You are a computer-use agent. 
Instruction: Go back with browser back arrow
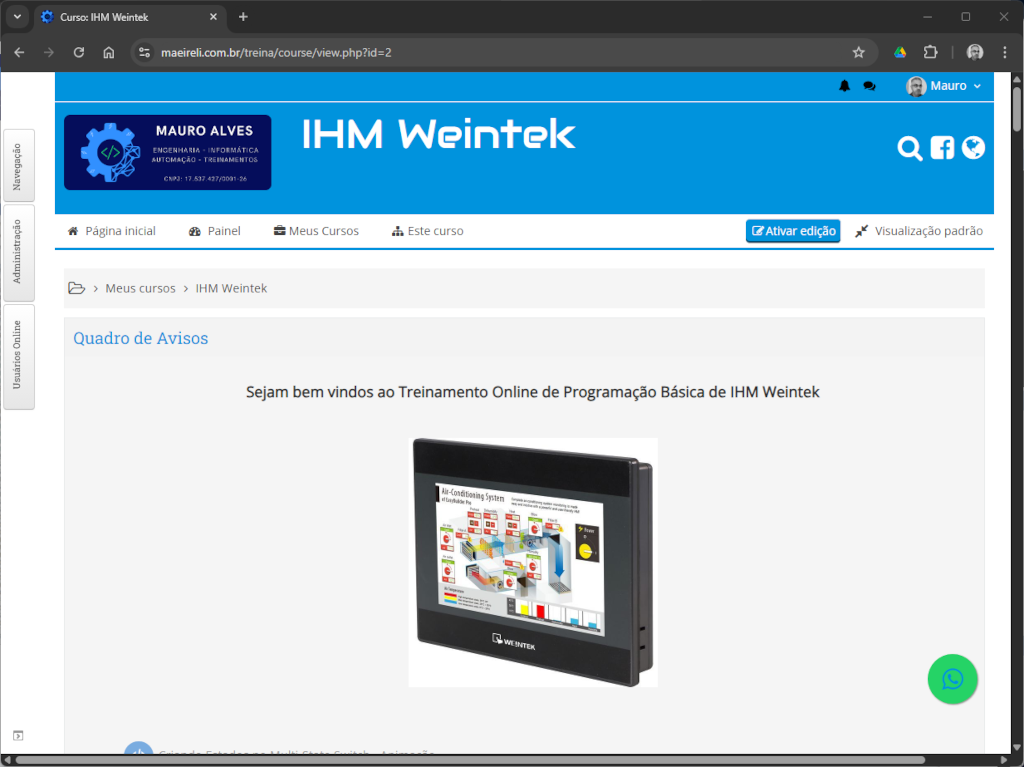tap(19, 52)
